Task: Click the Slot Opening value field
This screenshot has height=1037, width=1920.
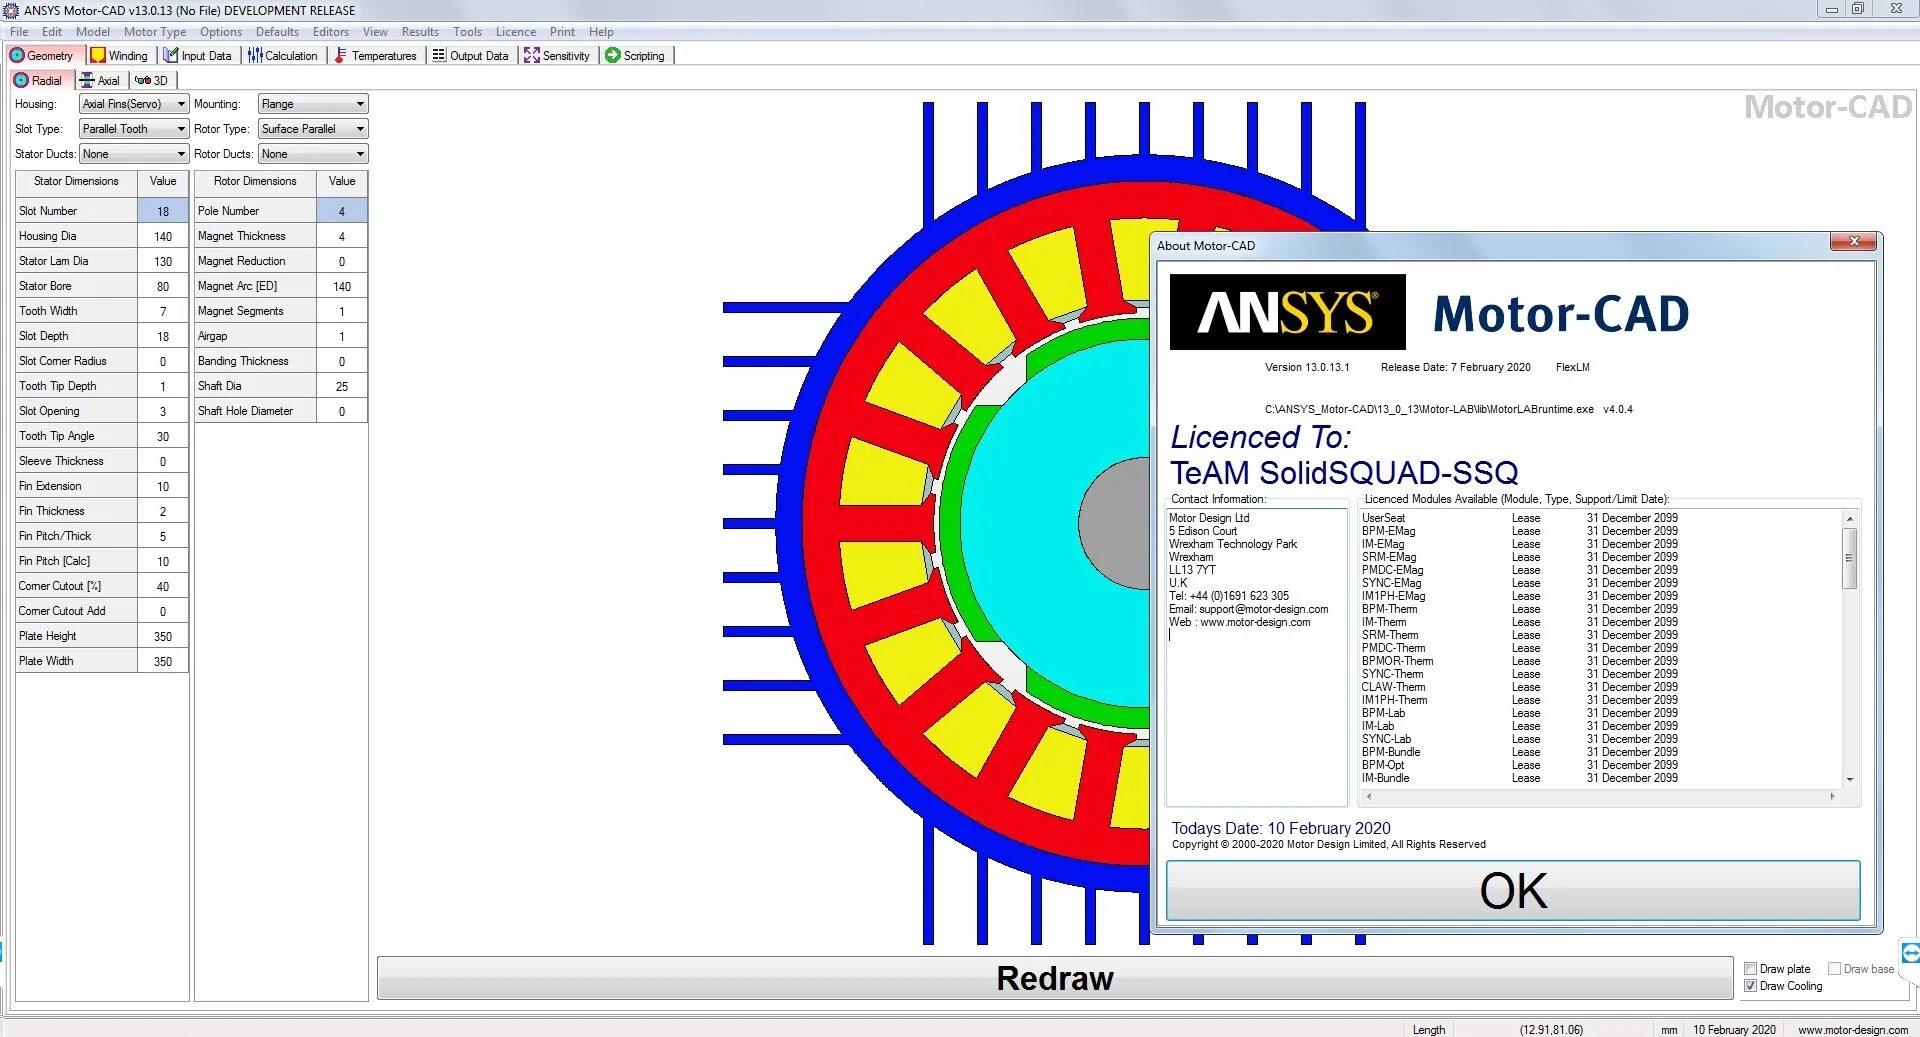Action: coord(163,411)
